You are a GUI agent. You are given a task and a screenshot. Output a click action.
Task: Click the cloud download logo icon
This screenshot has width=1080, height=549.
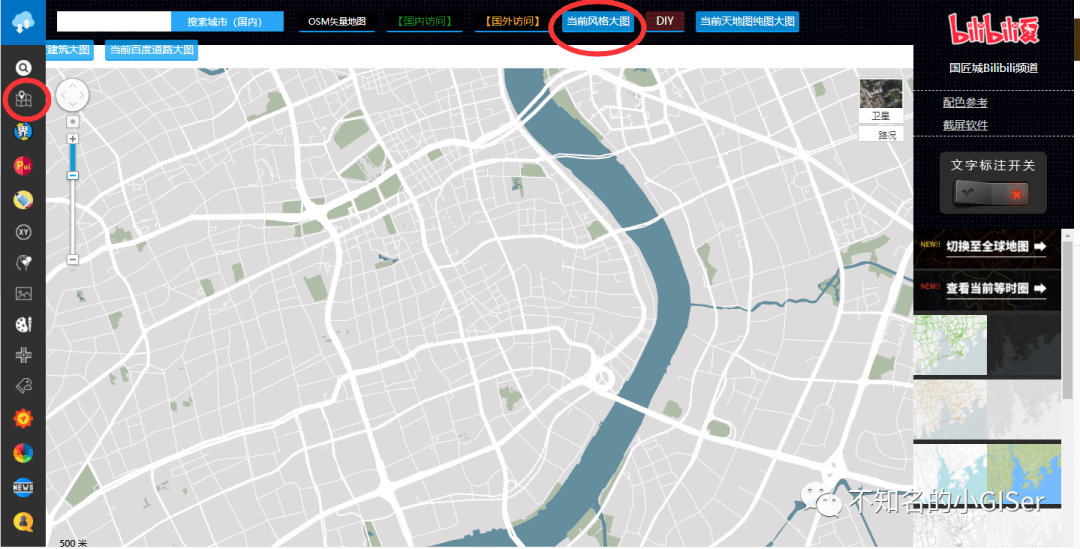[x=23, y=22]
